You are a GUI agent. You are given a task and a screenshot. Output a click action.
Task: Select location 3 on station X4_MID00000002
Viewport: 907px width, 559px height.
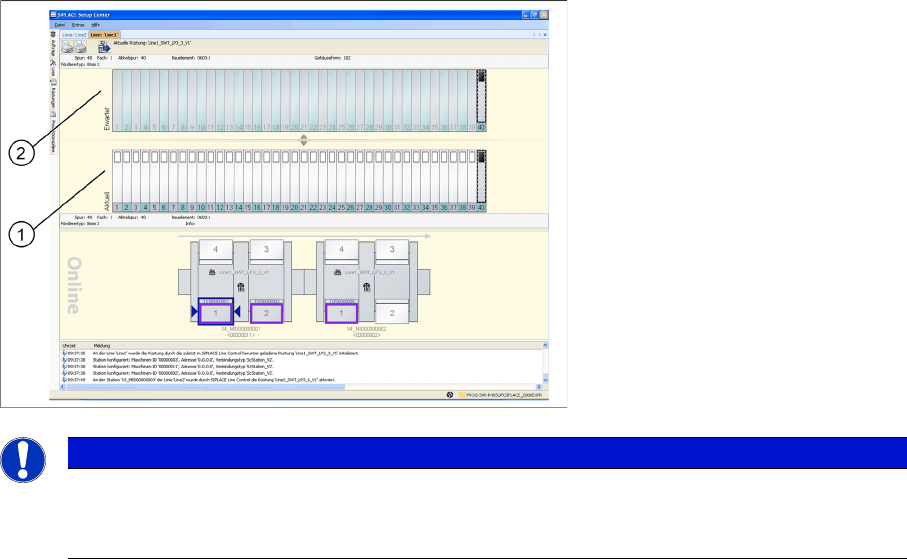(392, 249)
